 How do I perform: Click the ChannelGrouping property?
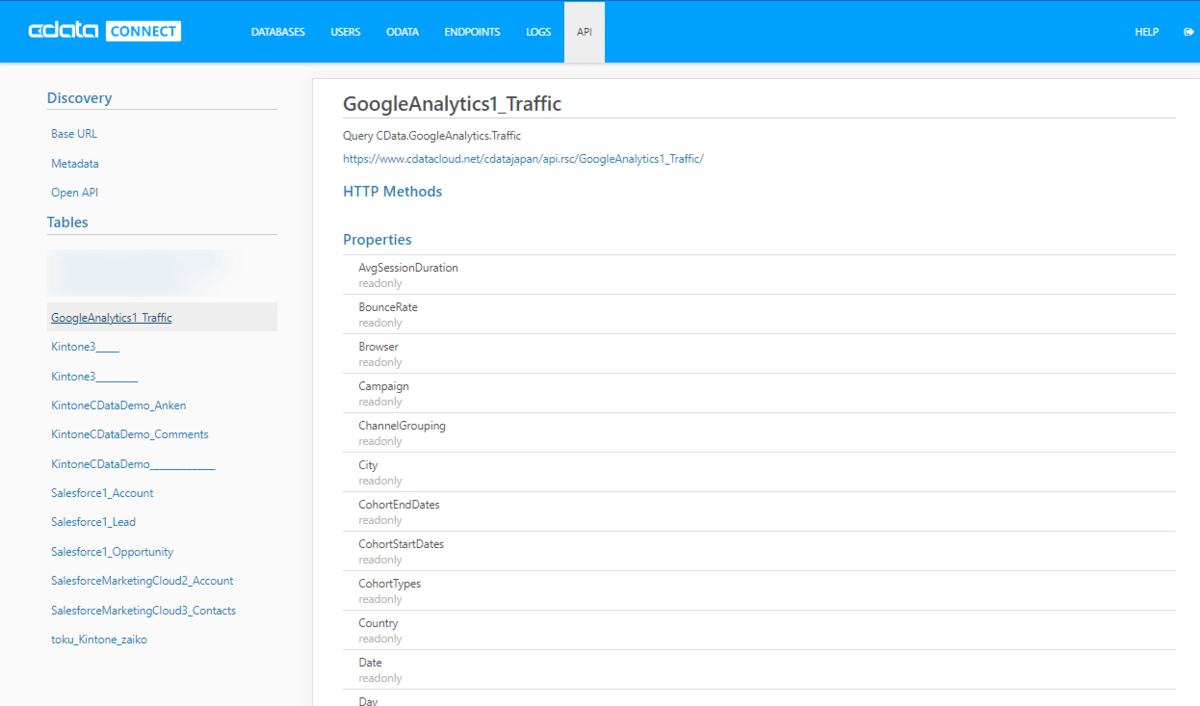pos(402,426)
